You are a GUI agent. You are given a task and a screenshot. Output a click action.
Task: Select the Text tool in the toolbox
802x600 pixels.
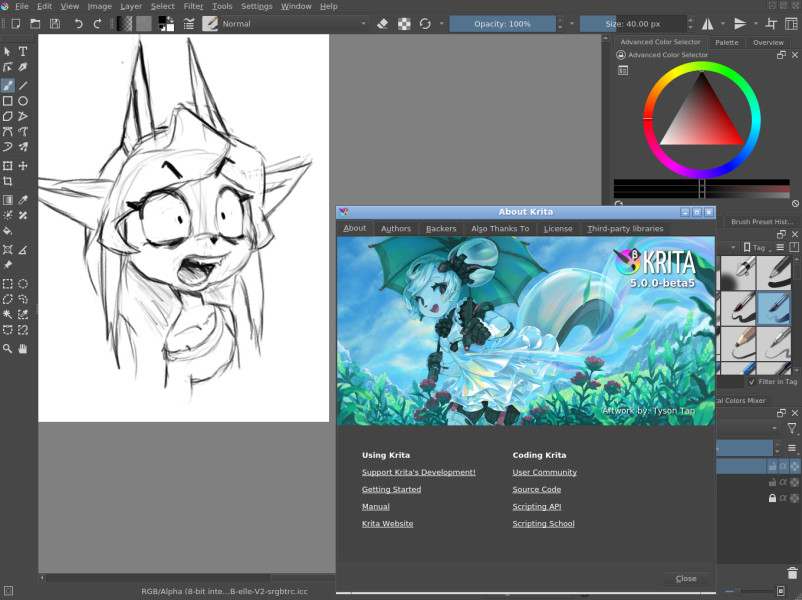[23, 51]
